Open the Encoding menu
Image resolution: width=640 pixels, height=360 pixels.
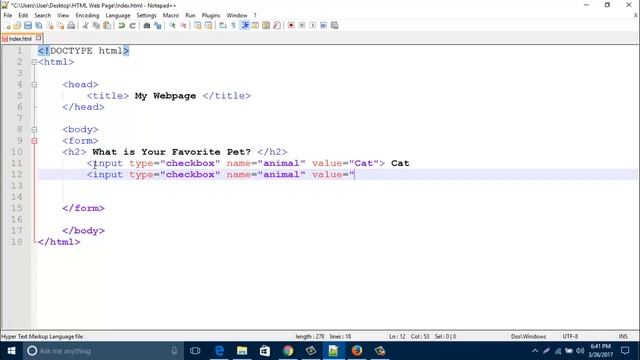pos(87,15)
